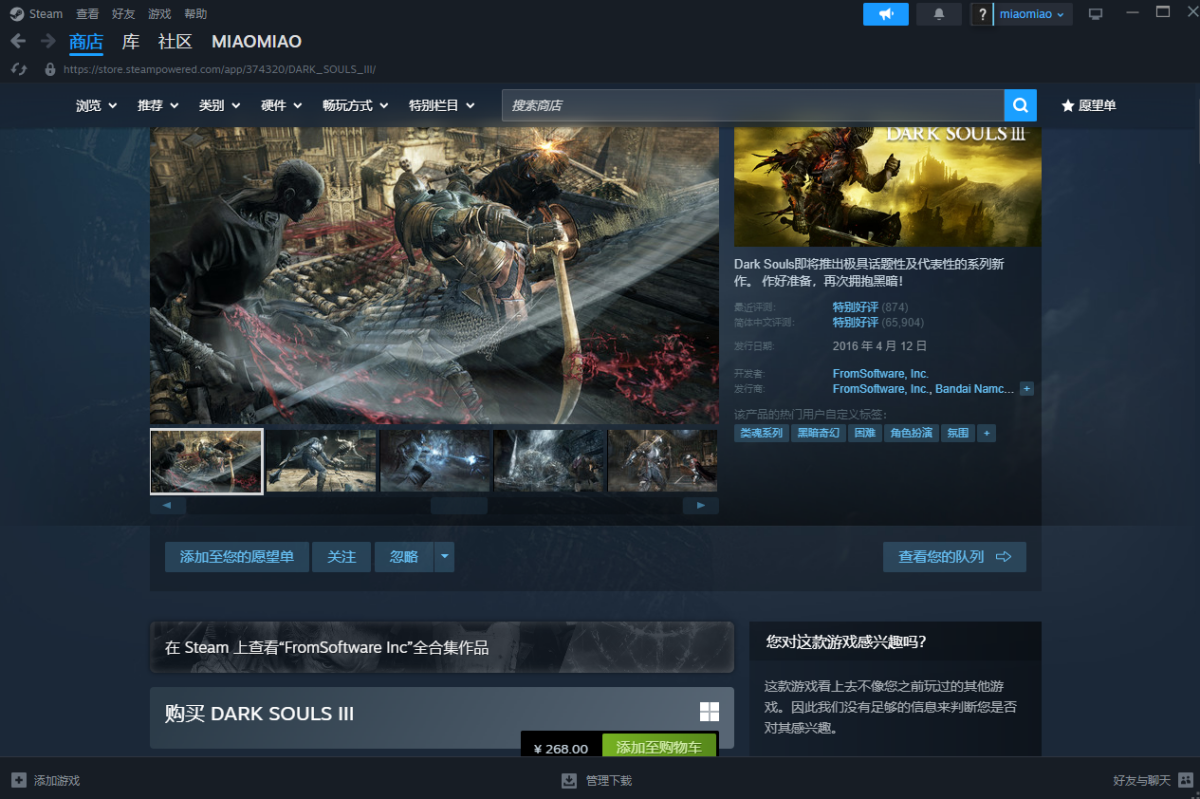Open the notifications bell icon
Viewport: 1200px width, 799px height.
[938, 14]
